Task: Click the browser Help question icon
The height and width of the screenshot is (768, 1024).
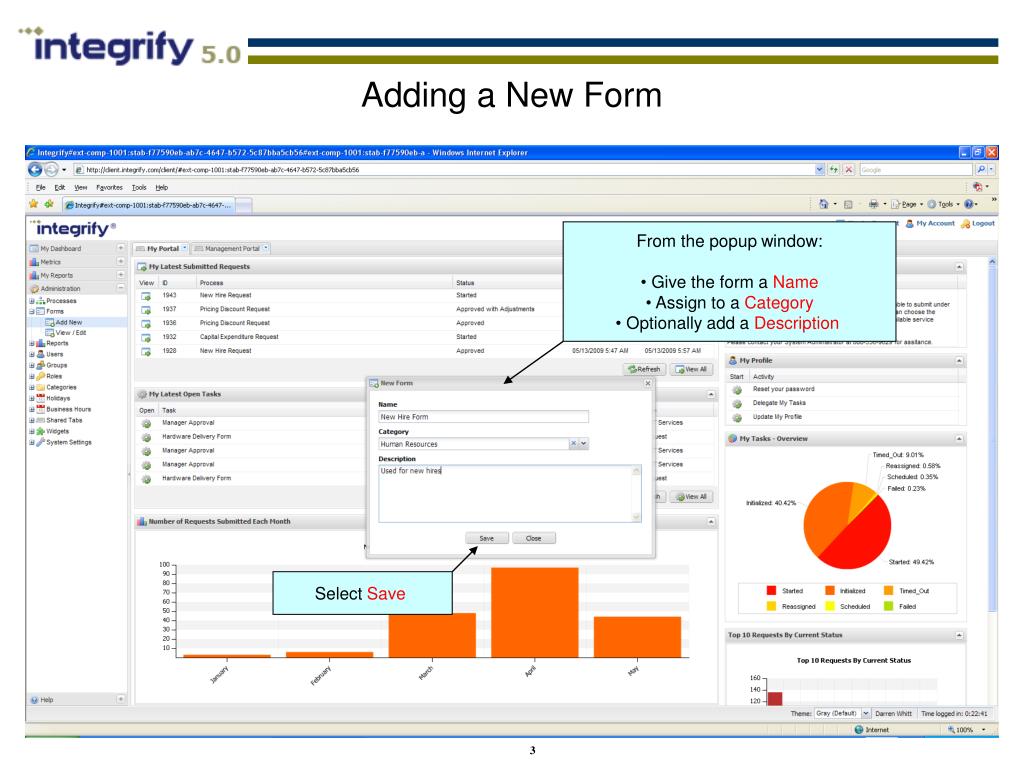Action: coord(968,204)
